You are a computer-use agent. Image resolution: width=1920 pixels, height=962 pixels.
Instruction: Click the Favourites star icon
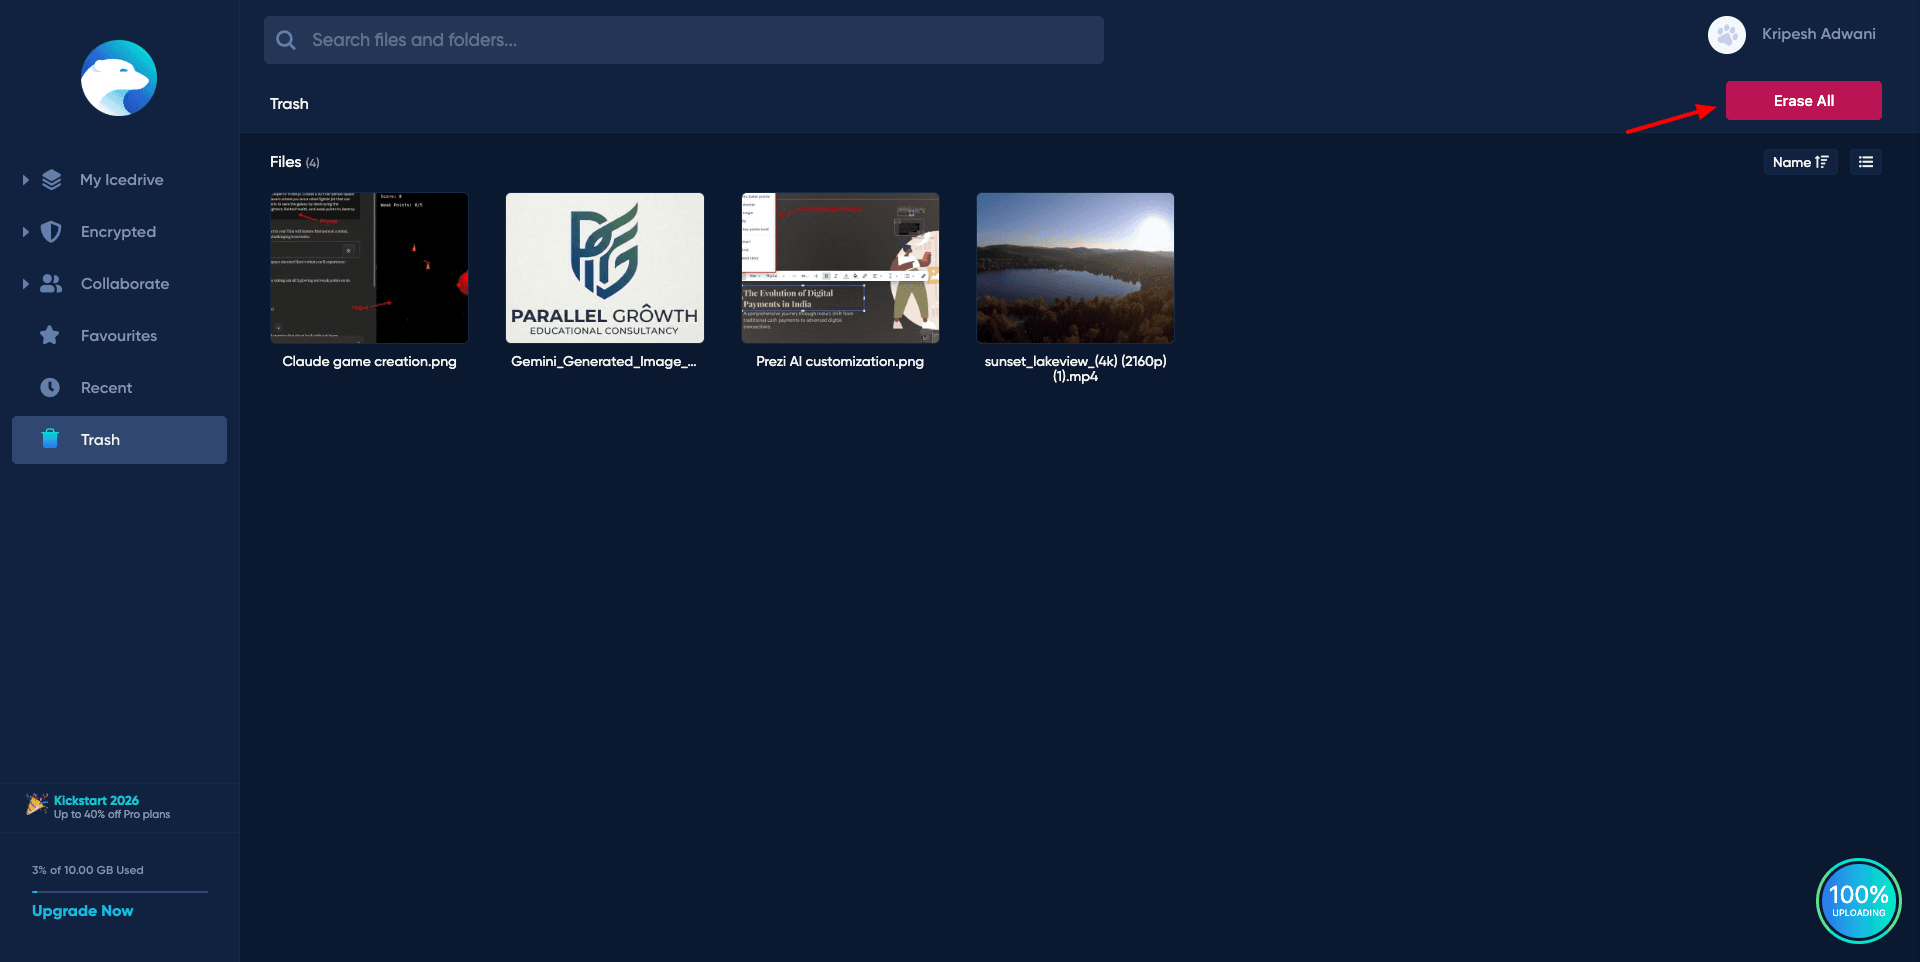pos(50,336)
